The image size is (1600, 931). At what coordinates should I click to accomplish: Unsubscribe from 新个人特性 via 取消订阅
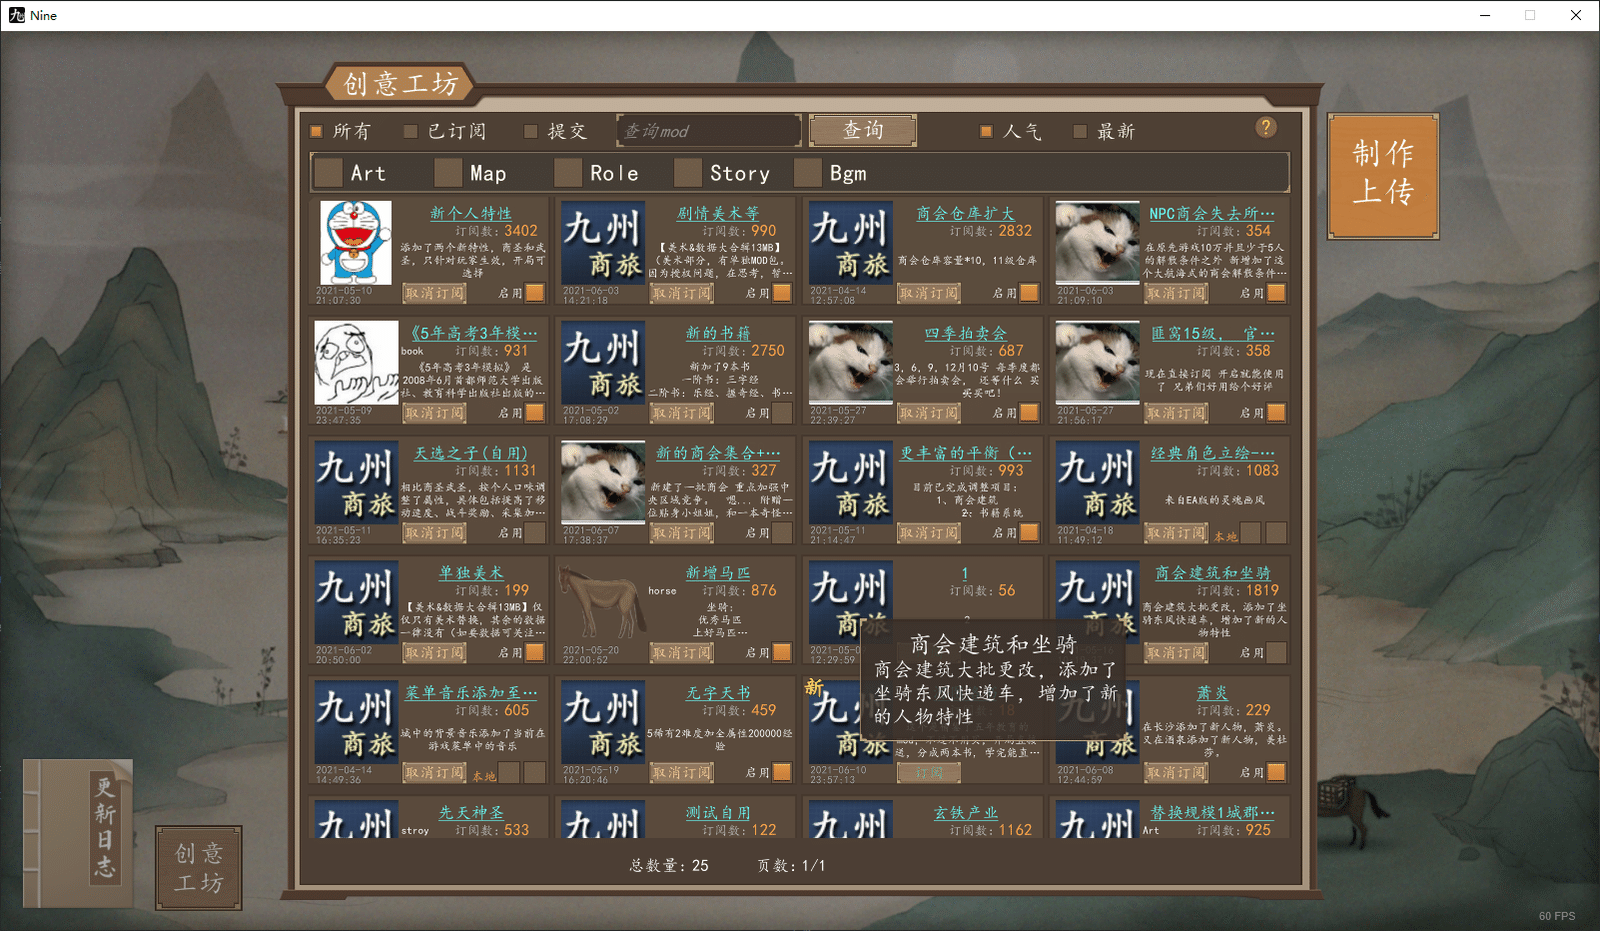tap(435, 293)
